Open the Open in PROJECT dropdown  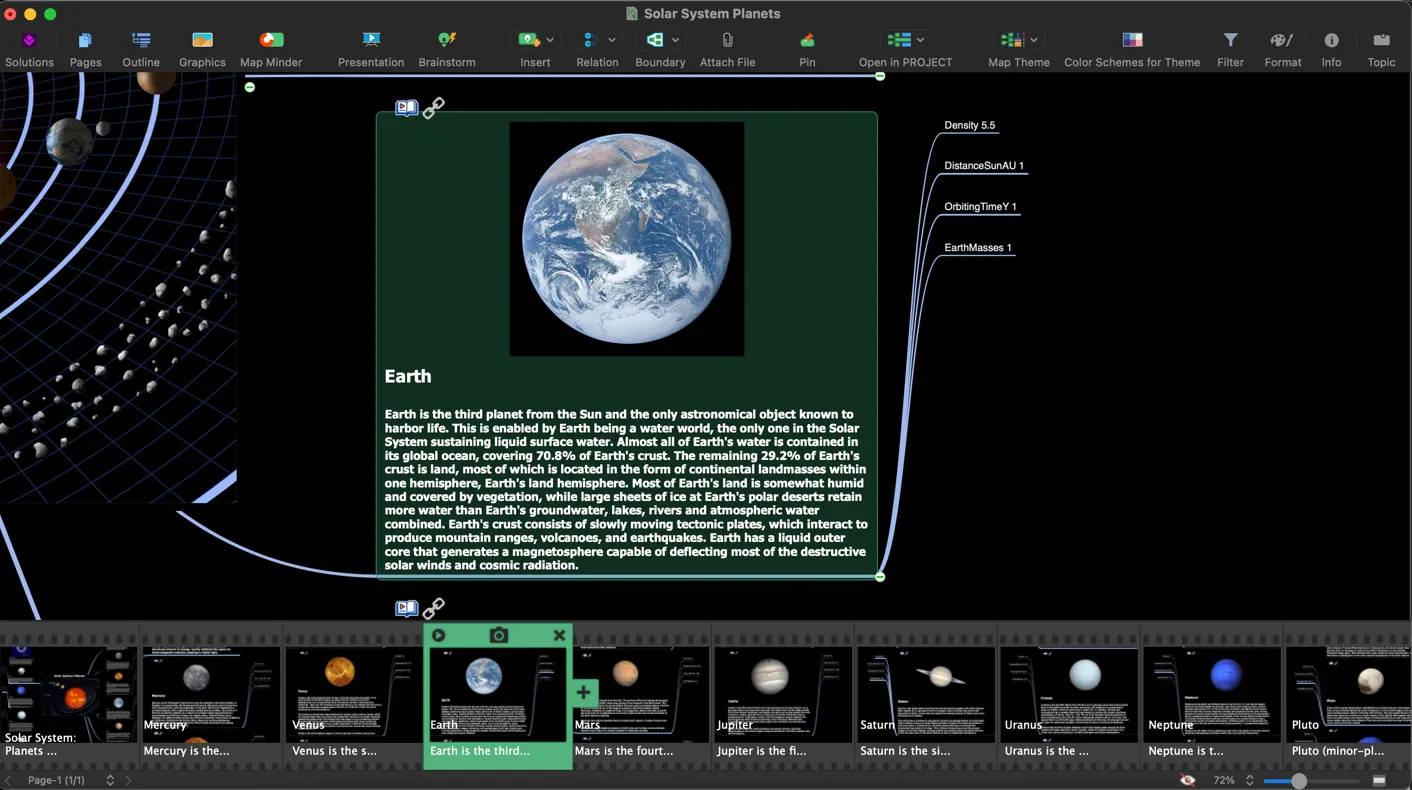point(919,40)
